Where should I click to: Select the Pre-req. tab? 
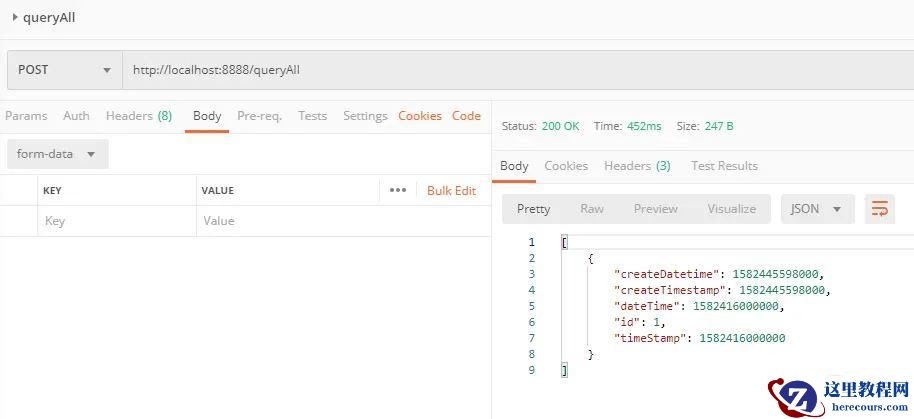click(259, 116)
